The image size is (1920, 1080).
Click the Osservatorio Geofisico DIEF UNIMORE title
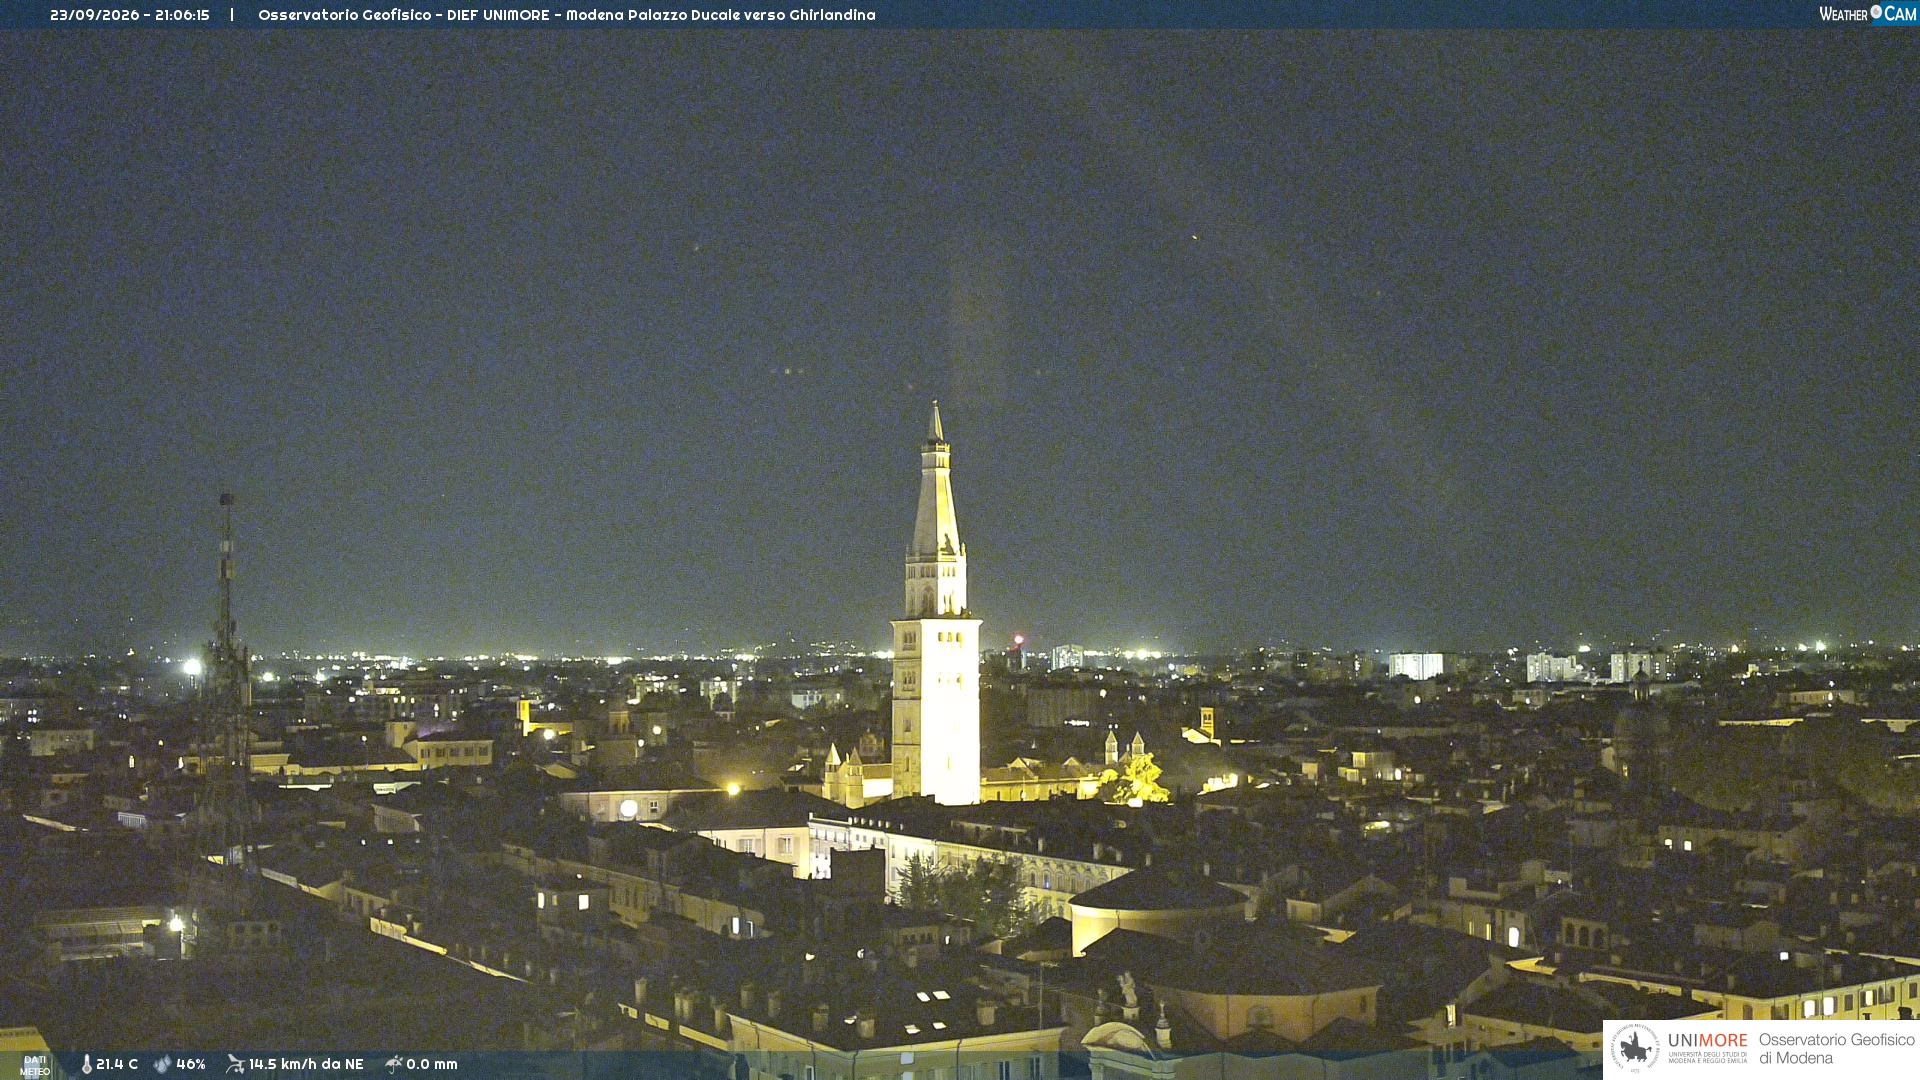404,15
